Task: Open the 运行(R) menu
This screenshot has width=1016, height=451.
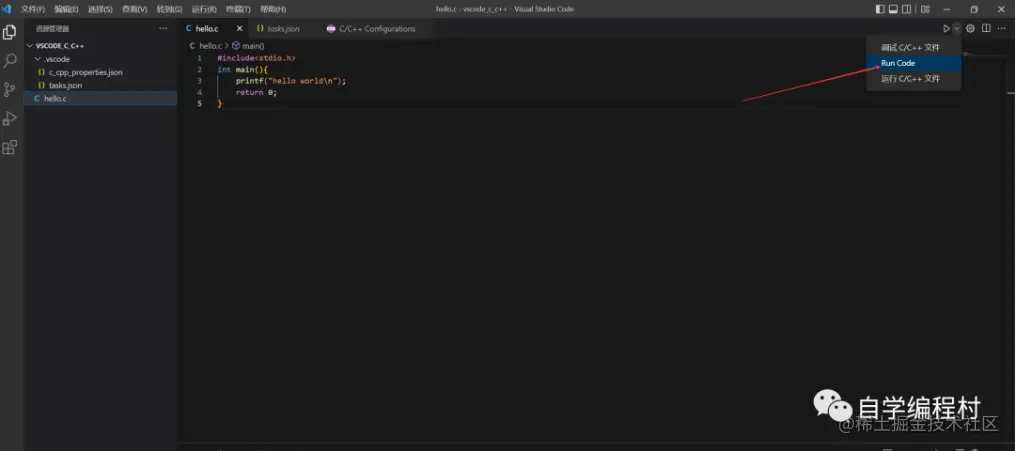Action: [x=204, y=9]
